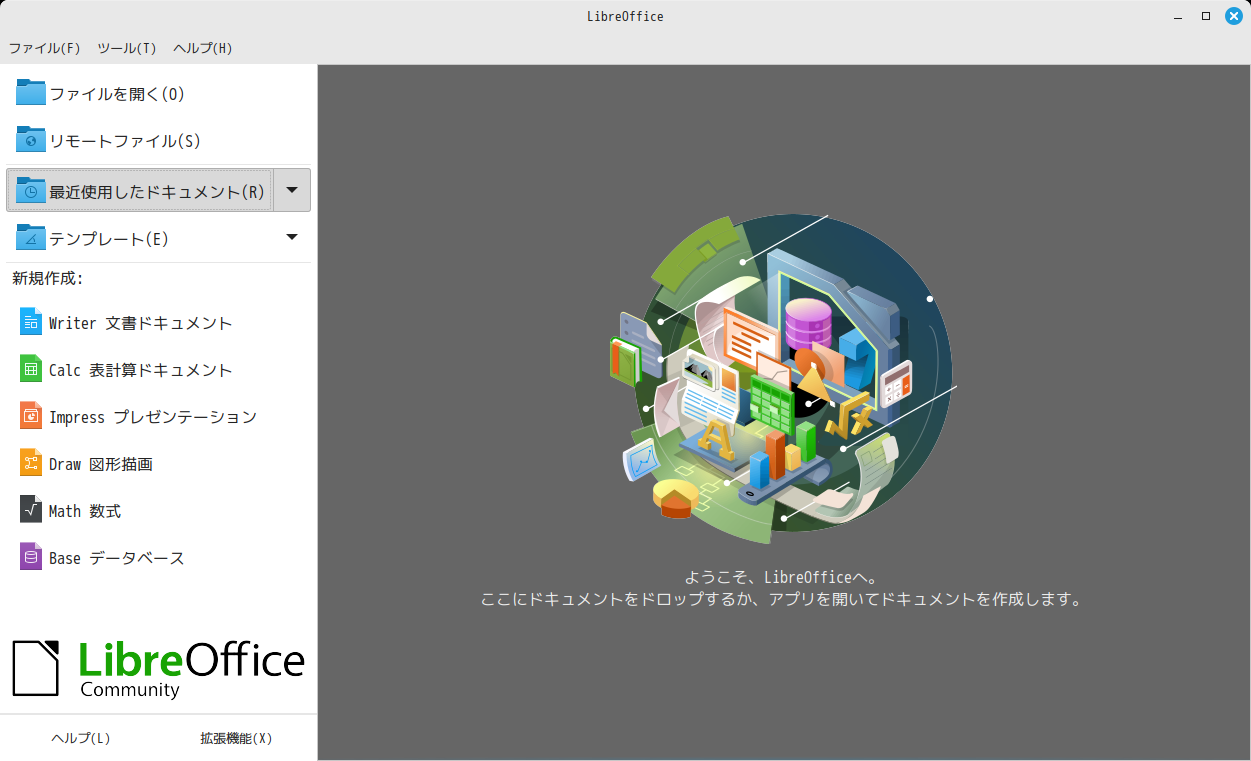Expand 最近使用したドキュメント dropdown arrow
The height and width of the screenshot is (761, 1251).
pos(292,190)
